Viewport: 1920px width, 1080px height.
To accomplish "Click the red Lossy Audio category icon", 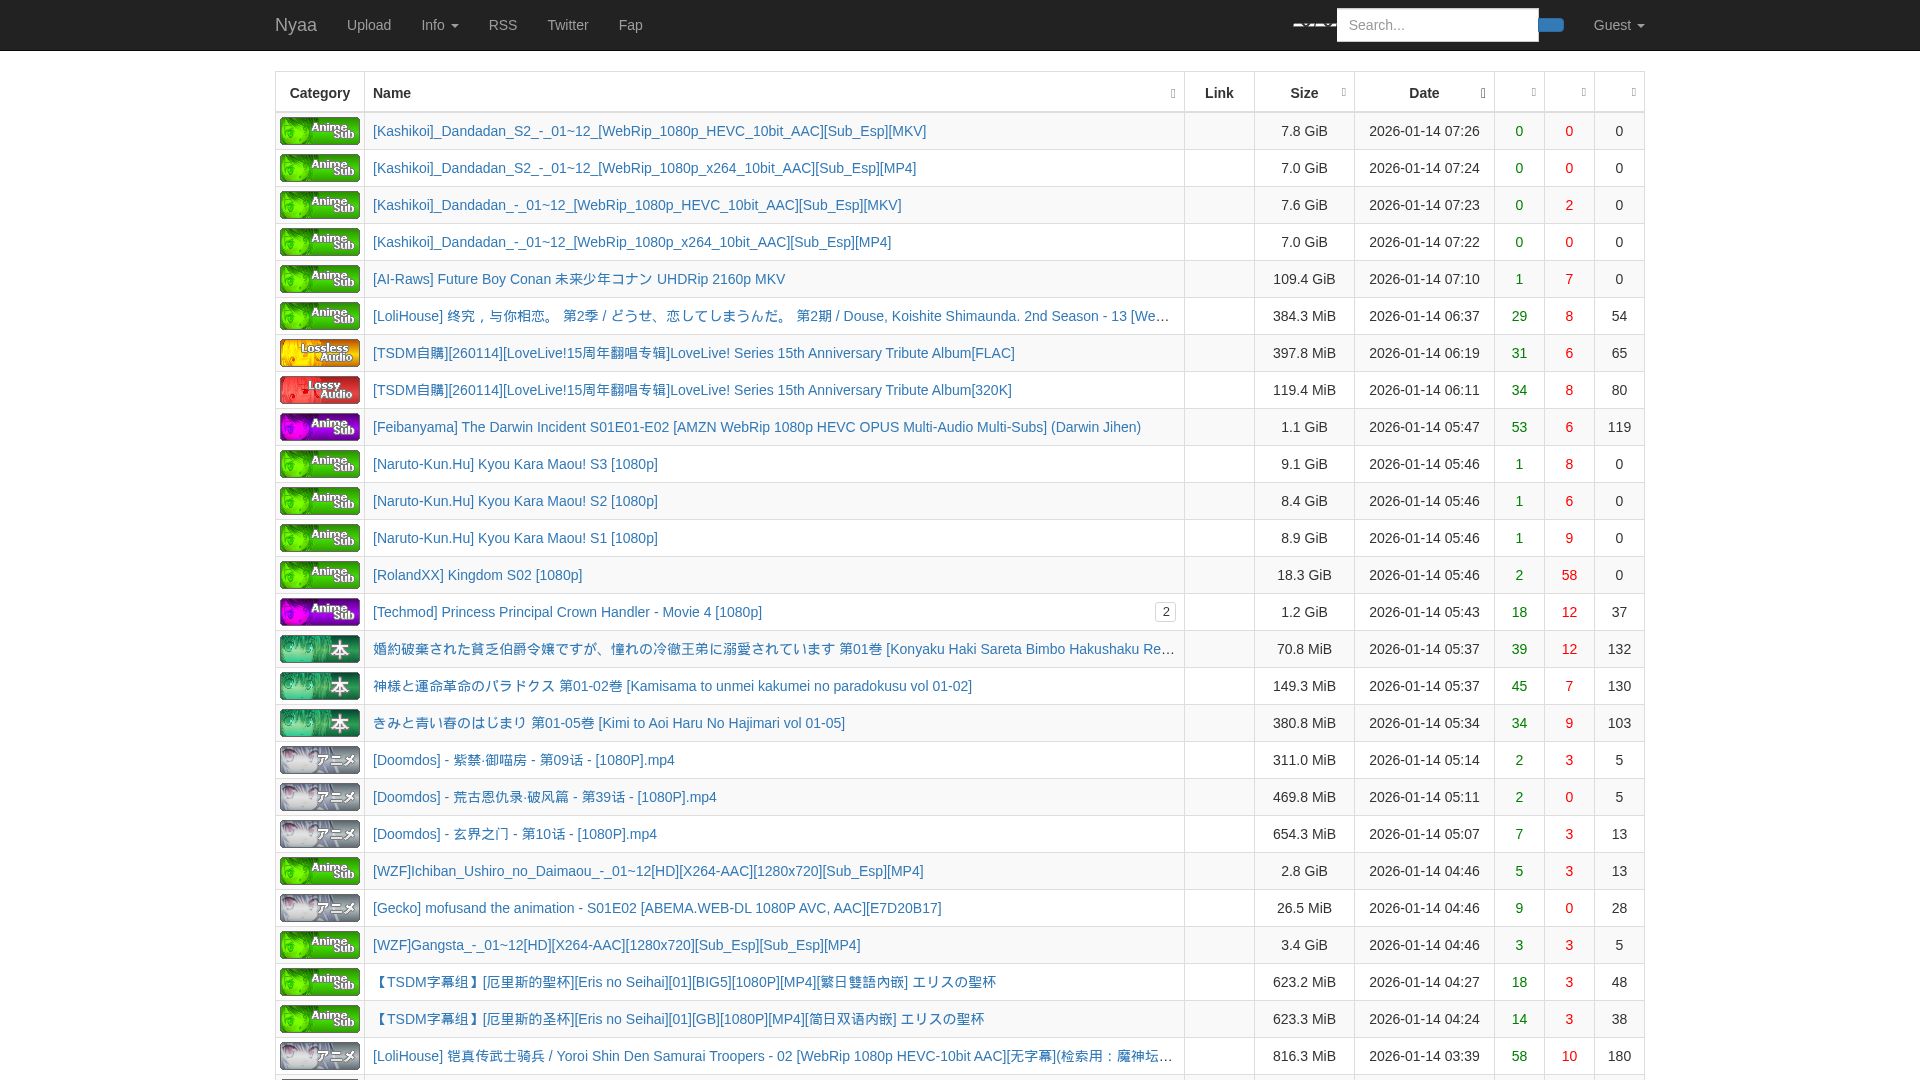I will 319,390.
